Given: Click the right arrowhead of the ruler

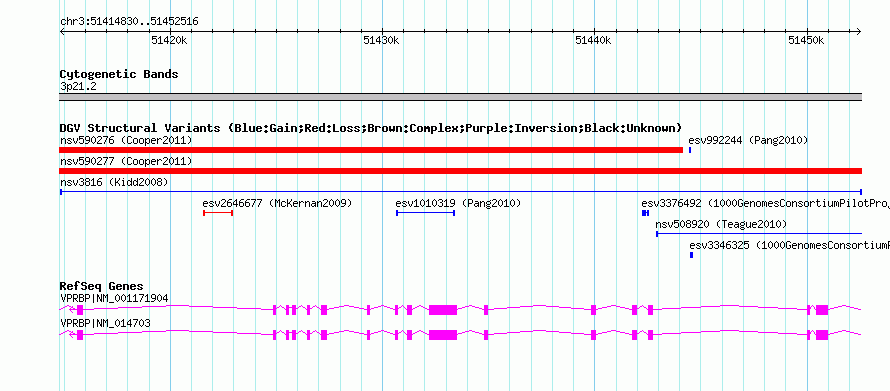Looking at the screenshot, I should (x=859, y=31).
